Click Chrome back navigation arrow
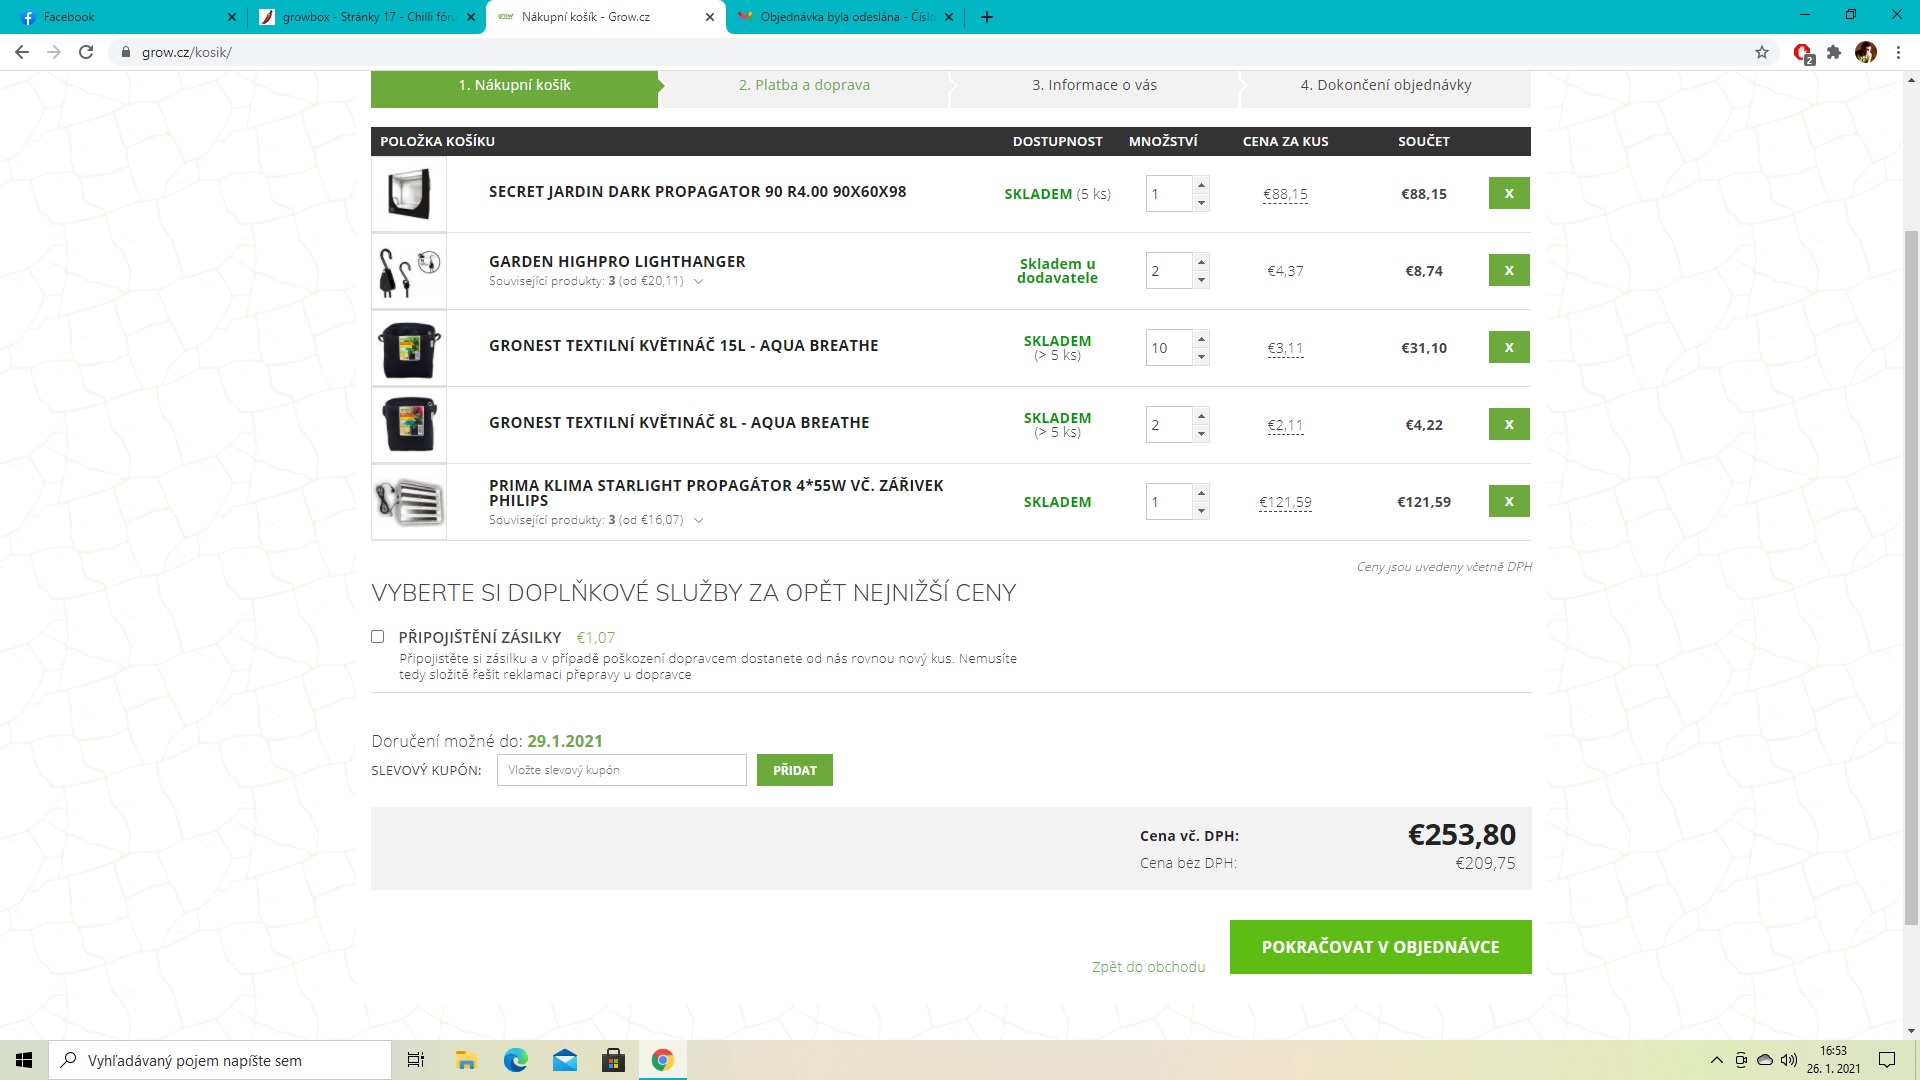The image size is (1920, 1080). [x=22, y=52]
